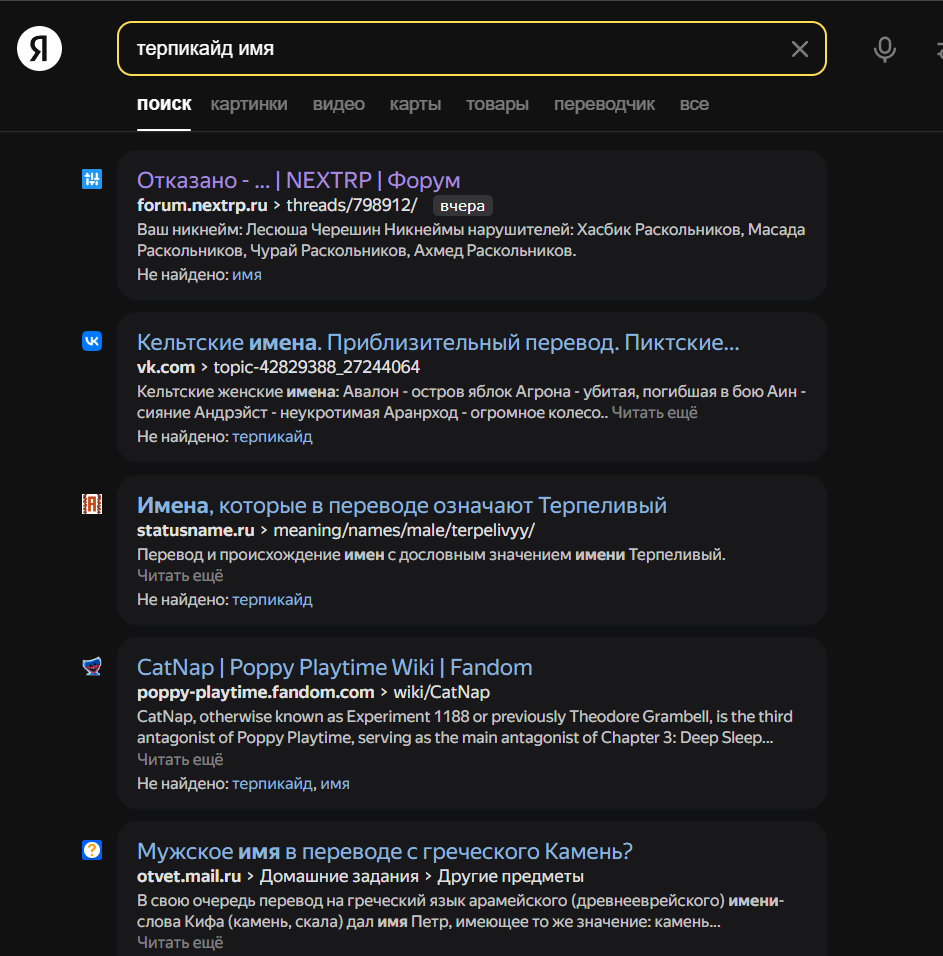Image resolution: width=943 pixels, height=956 pixels.
Task: Click the Yandex logo icon
Action: tap(40, 49)
